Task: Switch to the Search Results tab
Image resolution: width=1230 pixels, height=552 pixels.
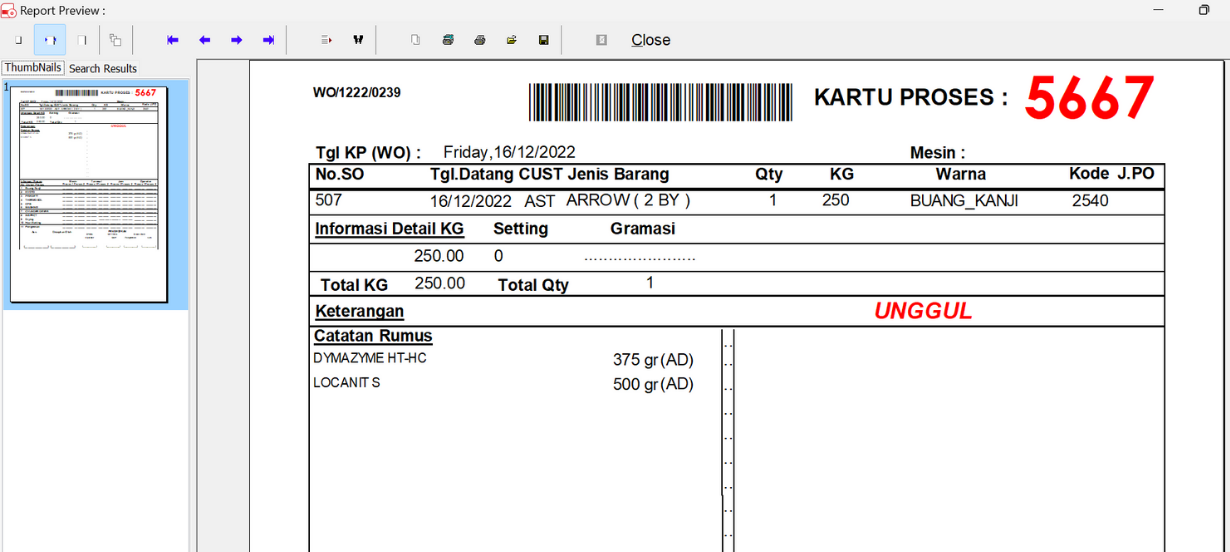Action: tap(103, 68)
